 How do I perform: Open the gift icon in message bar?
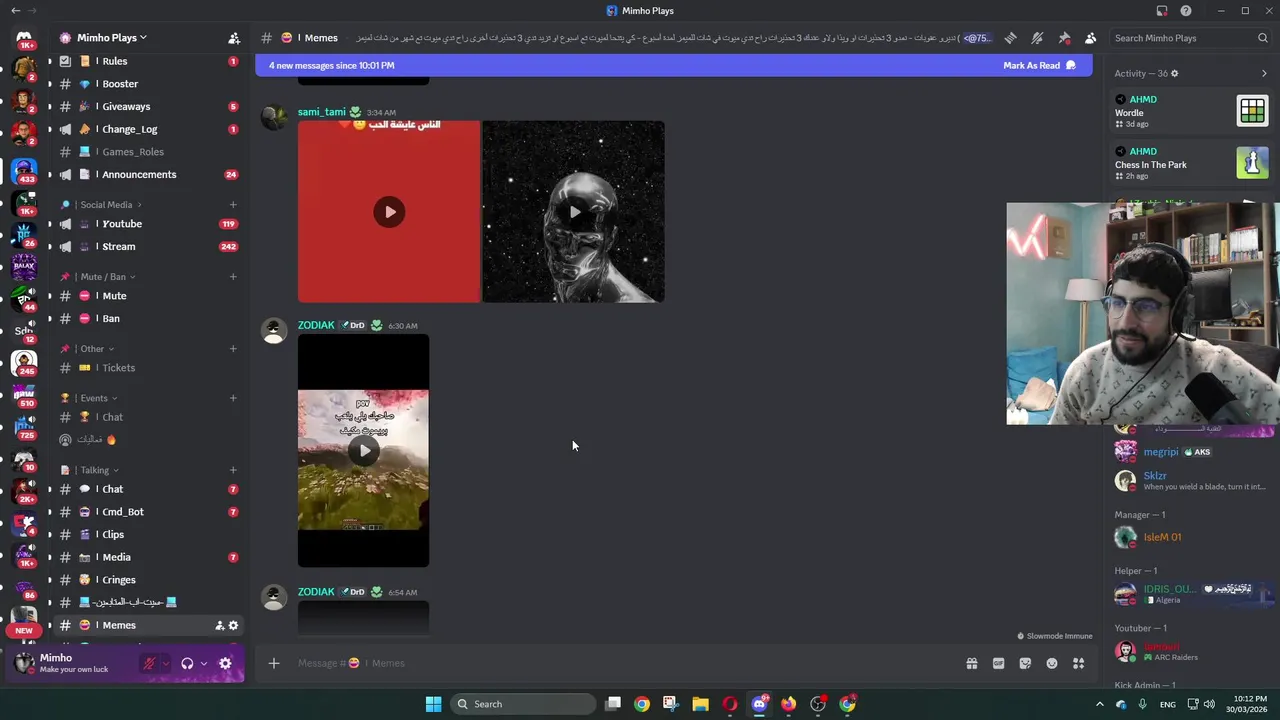pos(971,664)
